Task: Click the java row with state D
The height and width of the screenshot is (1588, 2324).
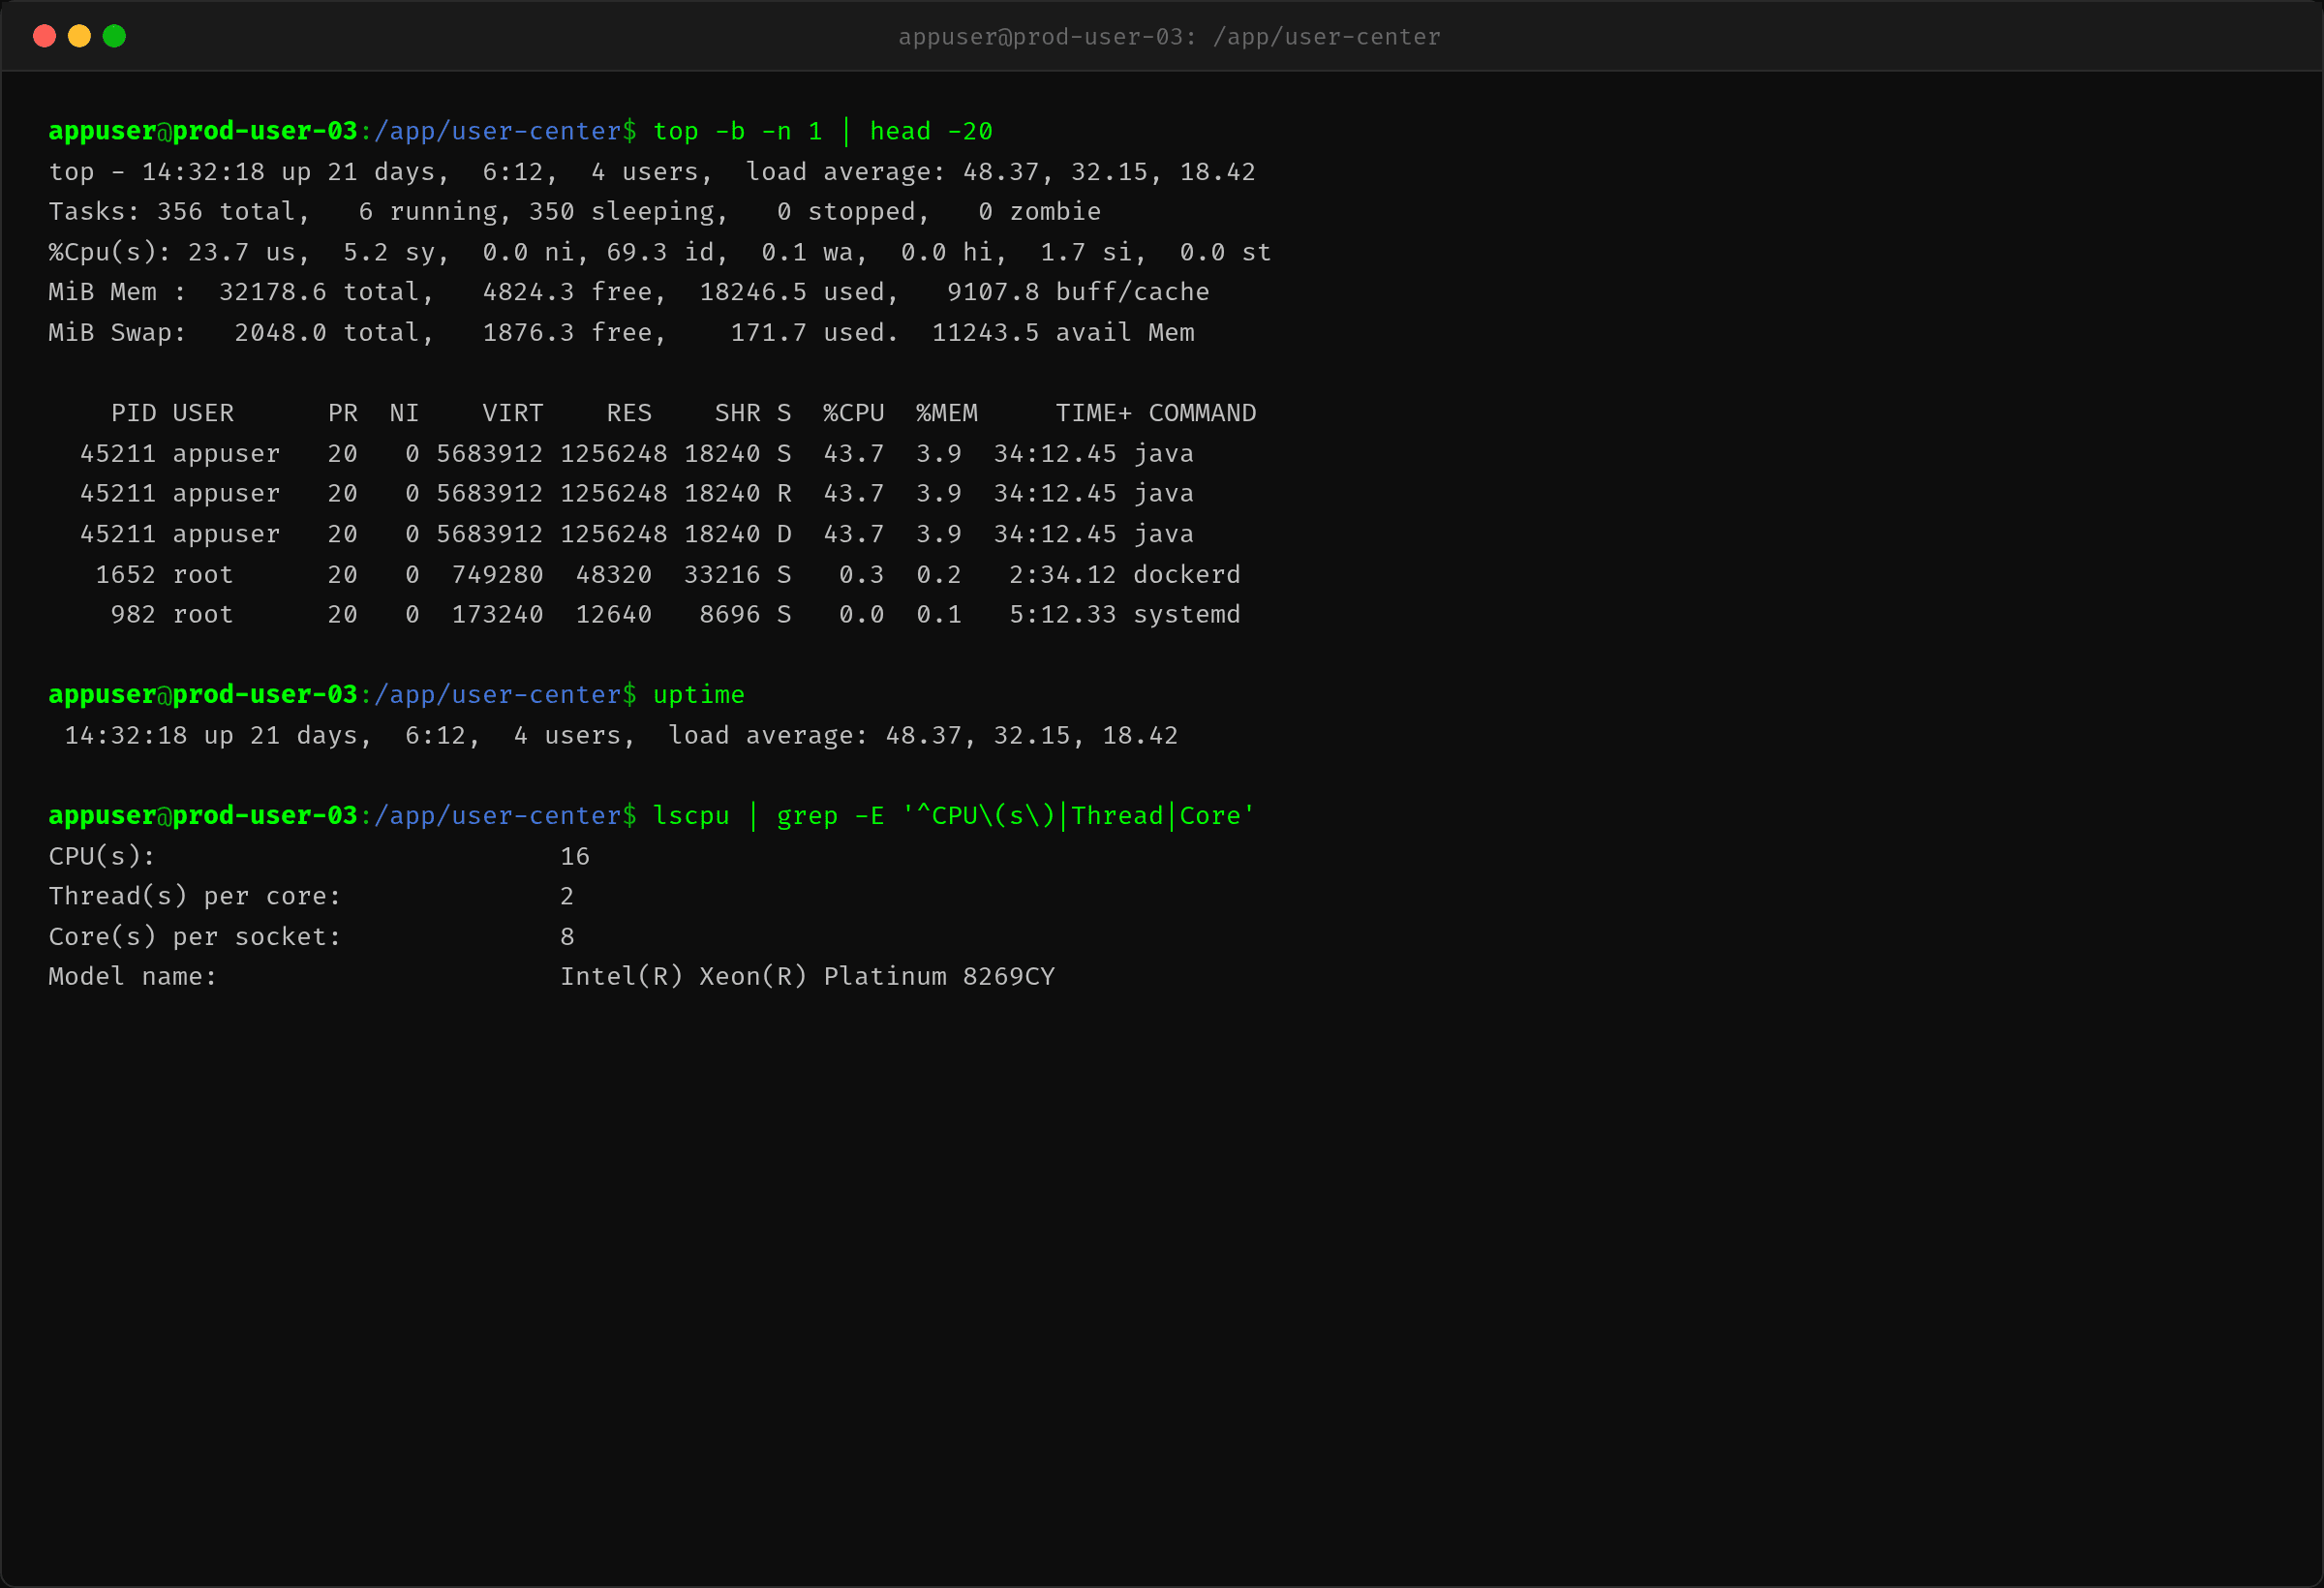Action: coord(637,534)
